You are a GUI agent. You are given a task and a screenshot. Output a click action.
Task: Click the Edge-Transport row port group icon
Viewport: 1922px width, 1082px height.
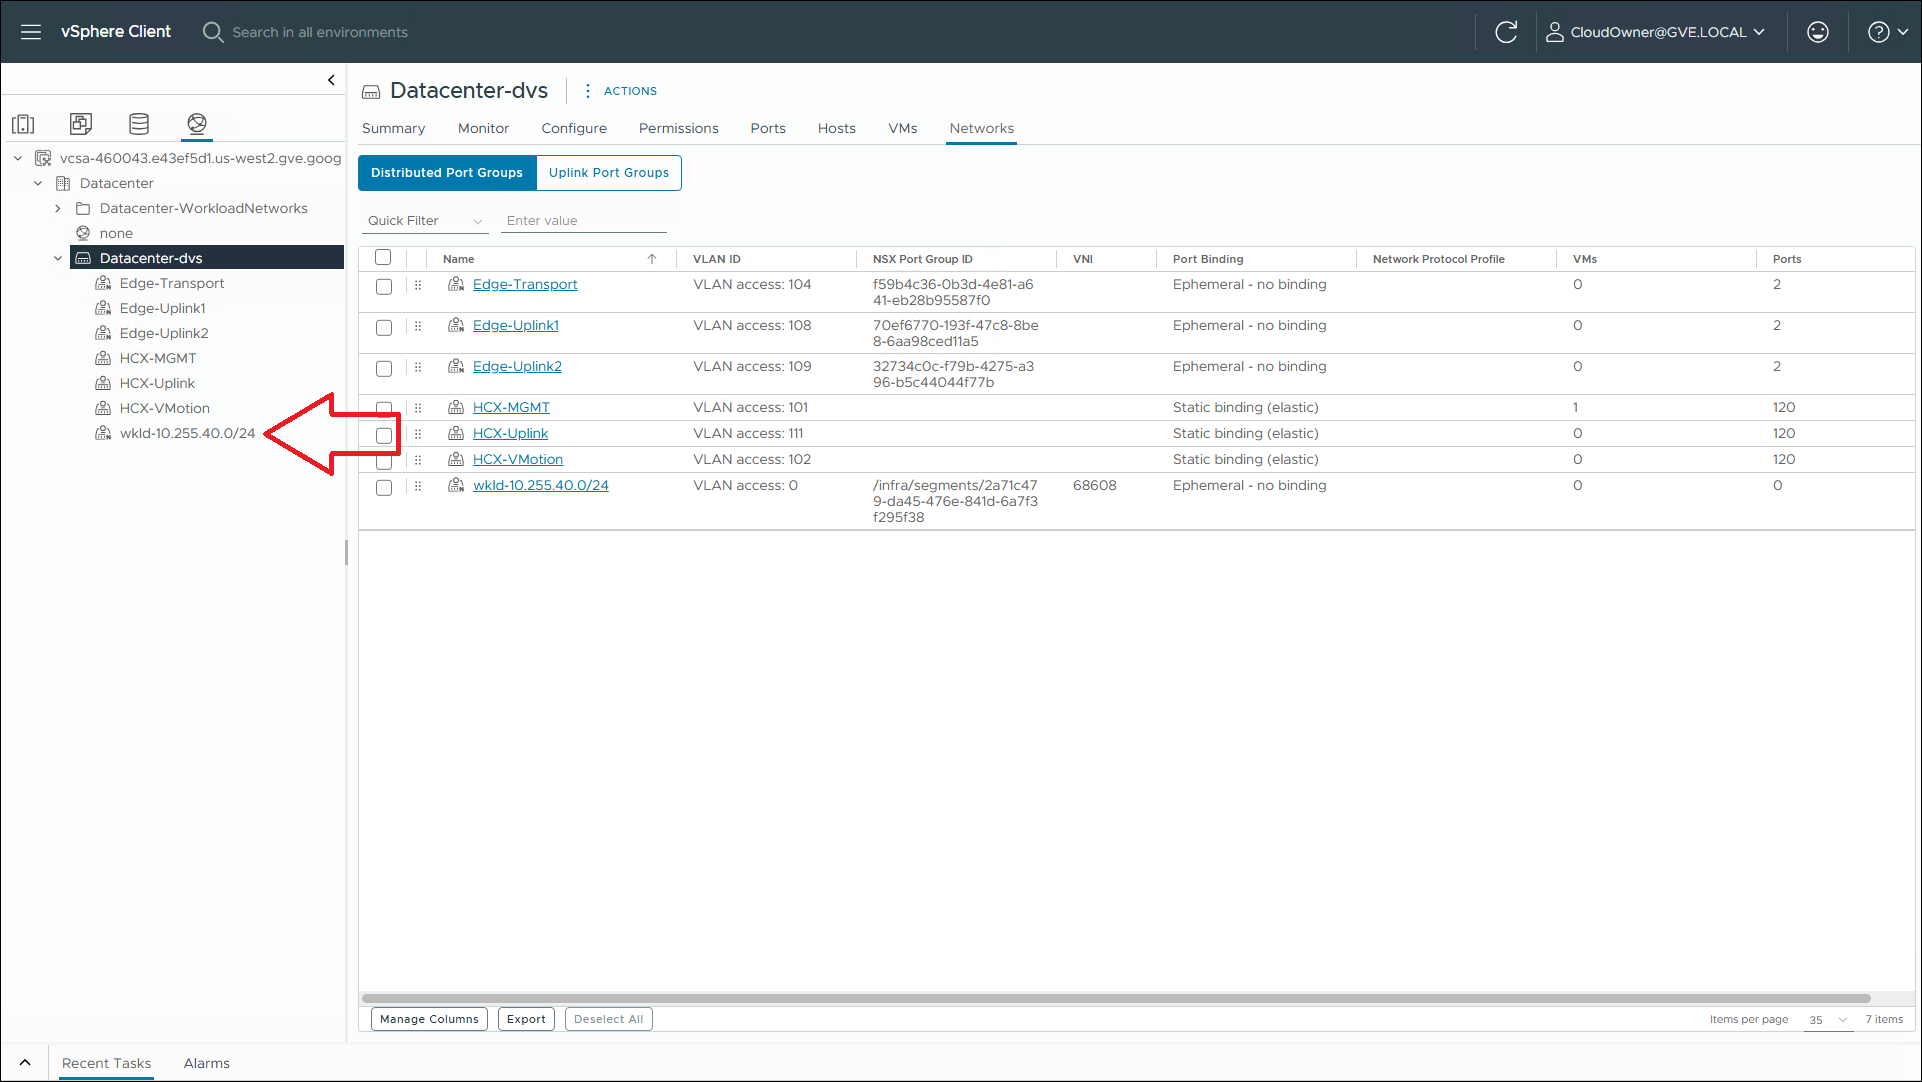click(x=456, y=285)
